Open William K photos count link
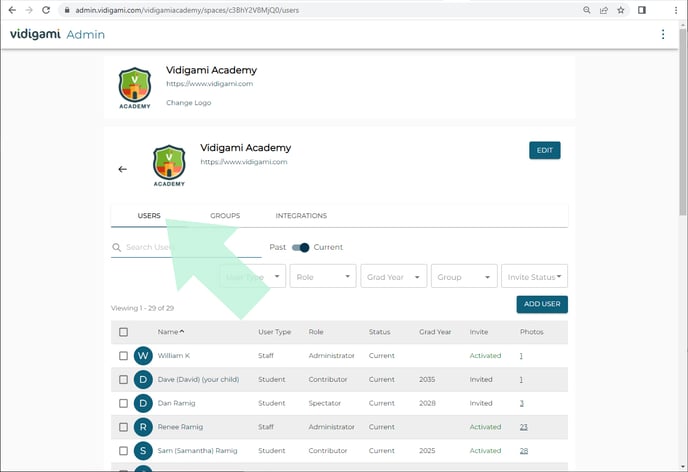Viewport: 688px width, 472px height. coord(521,356)
